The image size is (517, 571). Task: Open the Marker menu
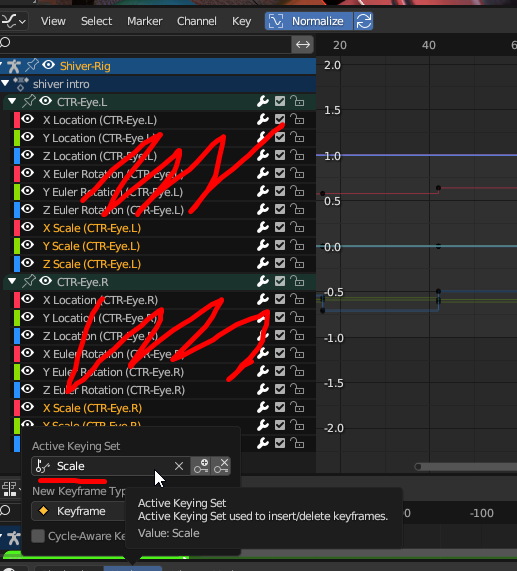click(145, 21)
